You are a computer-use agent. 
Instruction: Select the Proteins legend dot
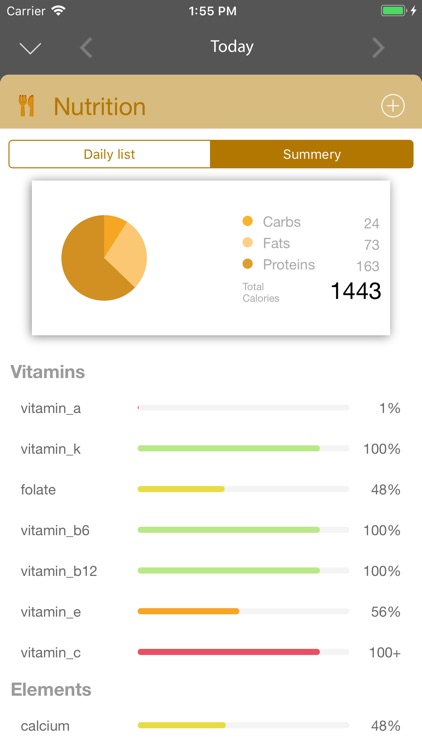pos(247,264)
